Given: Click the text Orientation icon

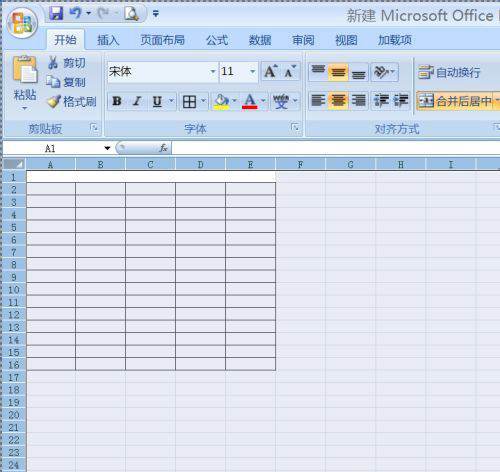Looking at the screenshot, I should (381, 72).
